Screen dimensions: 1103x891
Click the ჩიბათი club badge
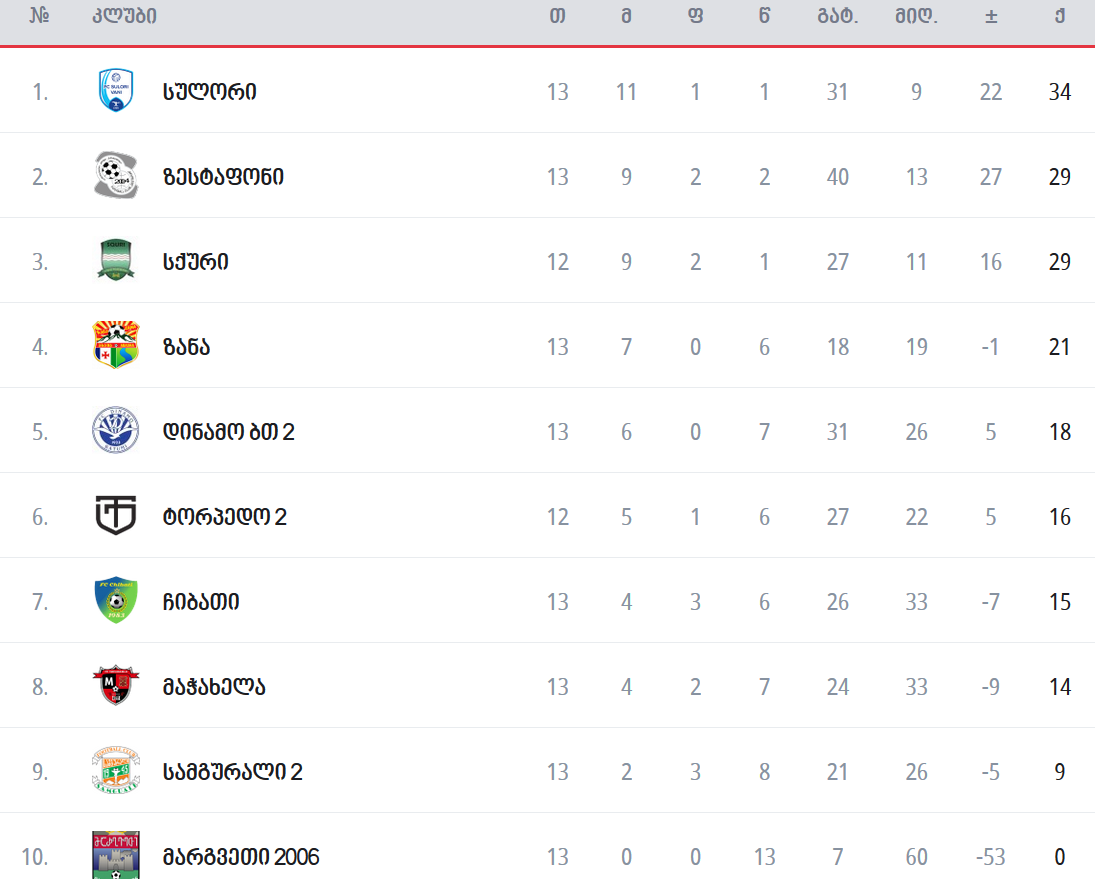pos(116,601)
